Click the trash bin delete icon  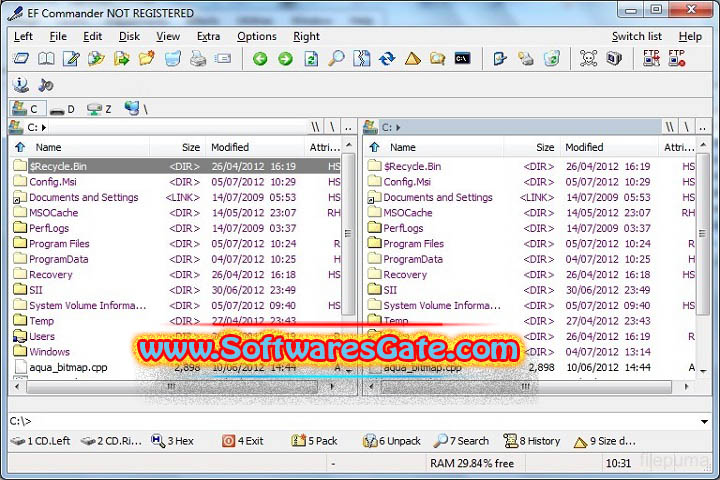tap(173, 58)
